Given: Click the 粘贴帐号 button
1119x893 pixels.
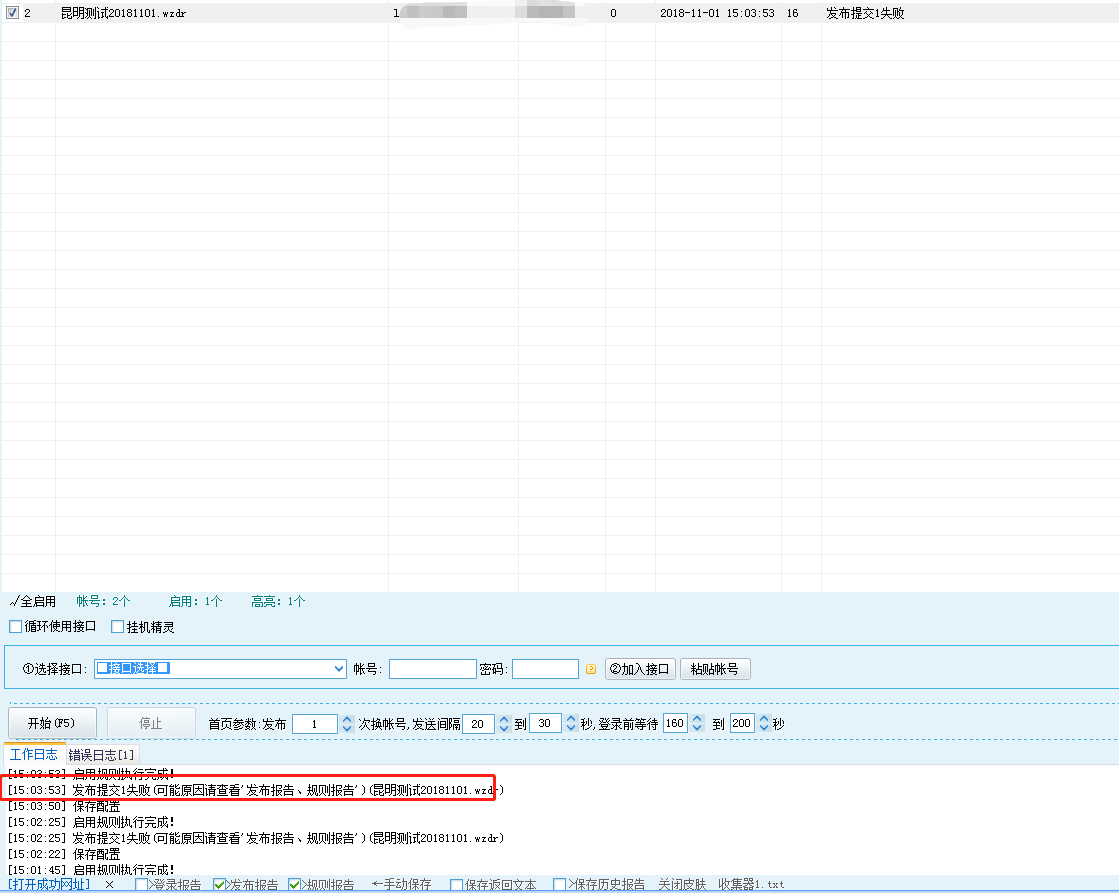Looking at the screenshot, I should (715, 669).
